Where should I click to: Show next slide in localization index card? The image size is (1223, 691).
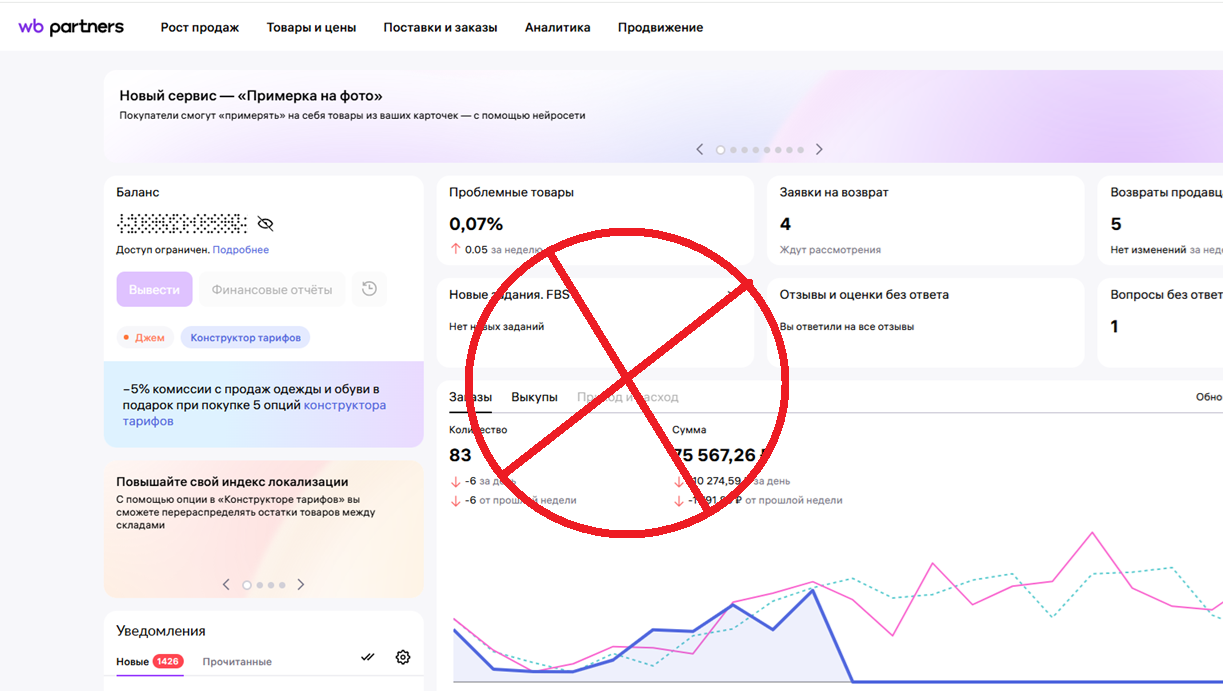point(301,584)
